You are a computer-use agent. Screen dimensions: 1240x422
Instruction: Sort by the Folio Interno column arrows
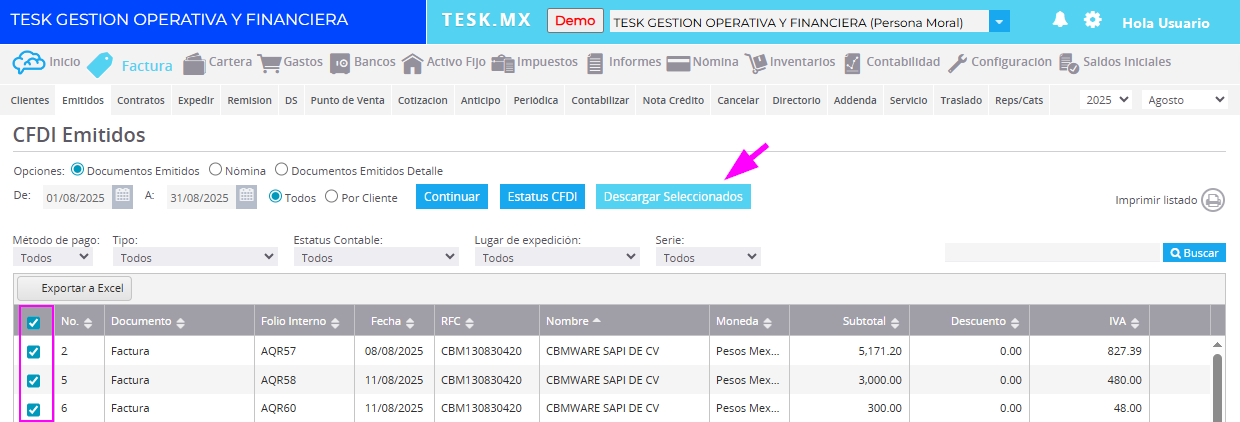coord(335,322)
